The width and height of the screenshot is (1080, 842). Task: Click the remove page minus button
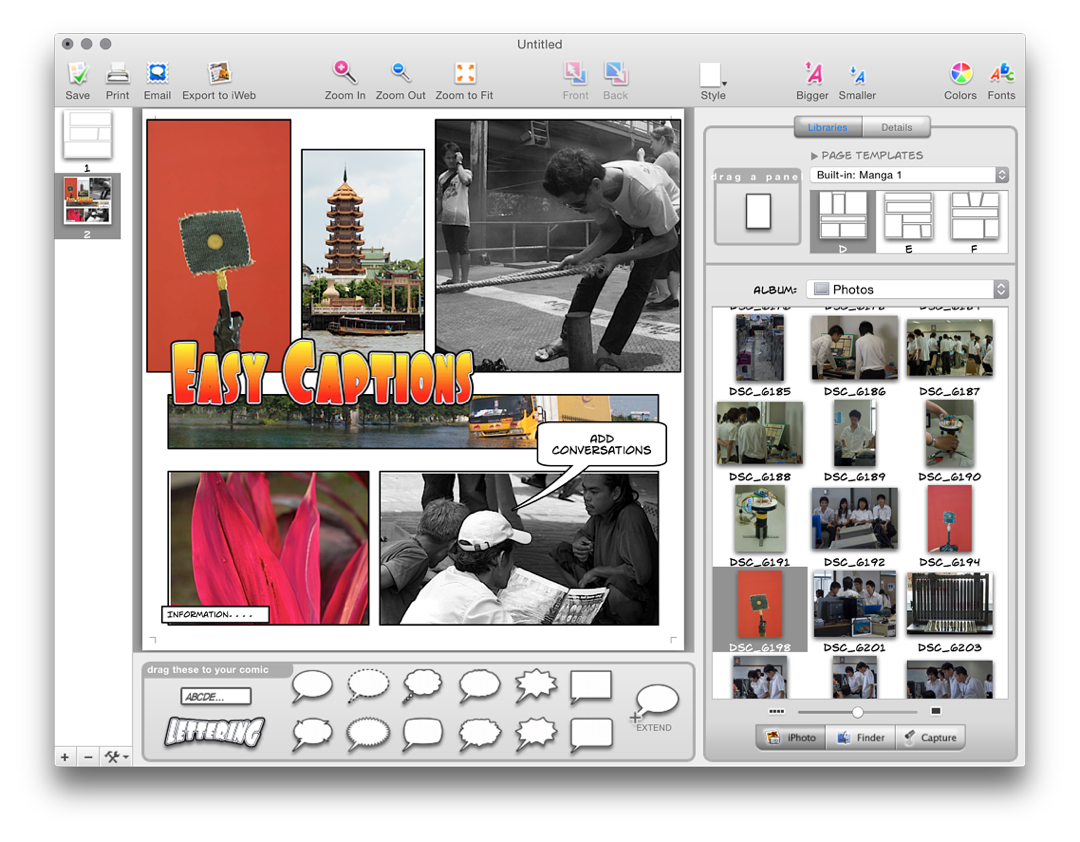click(88, 757)
